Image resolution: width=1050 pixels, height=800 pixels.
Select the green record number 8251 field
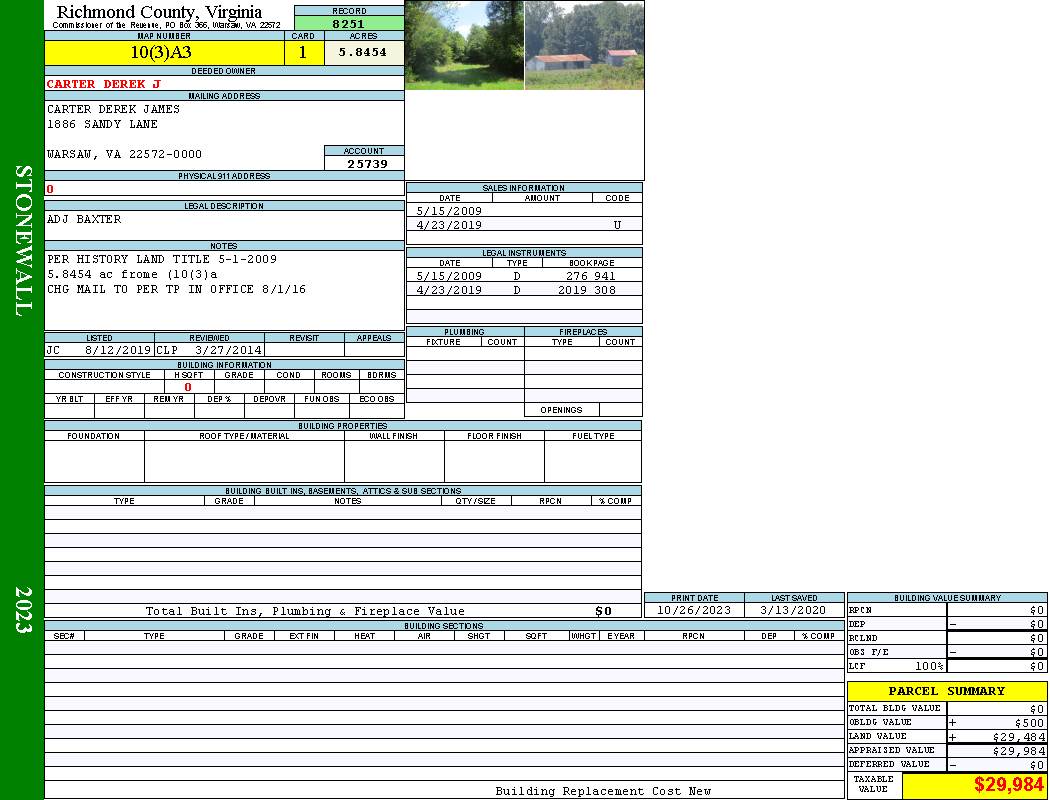349,23
